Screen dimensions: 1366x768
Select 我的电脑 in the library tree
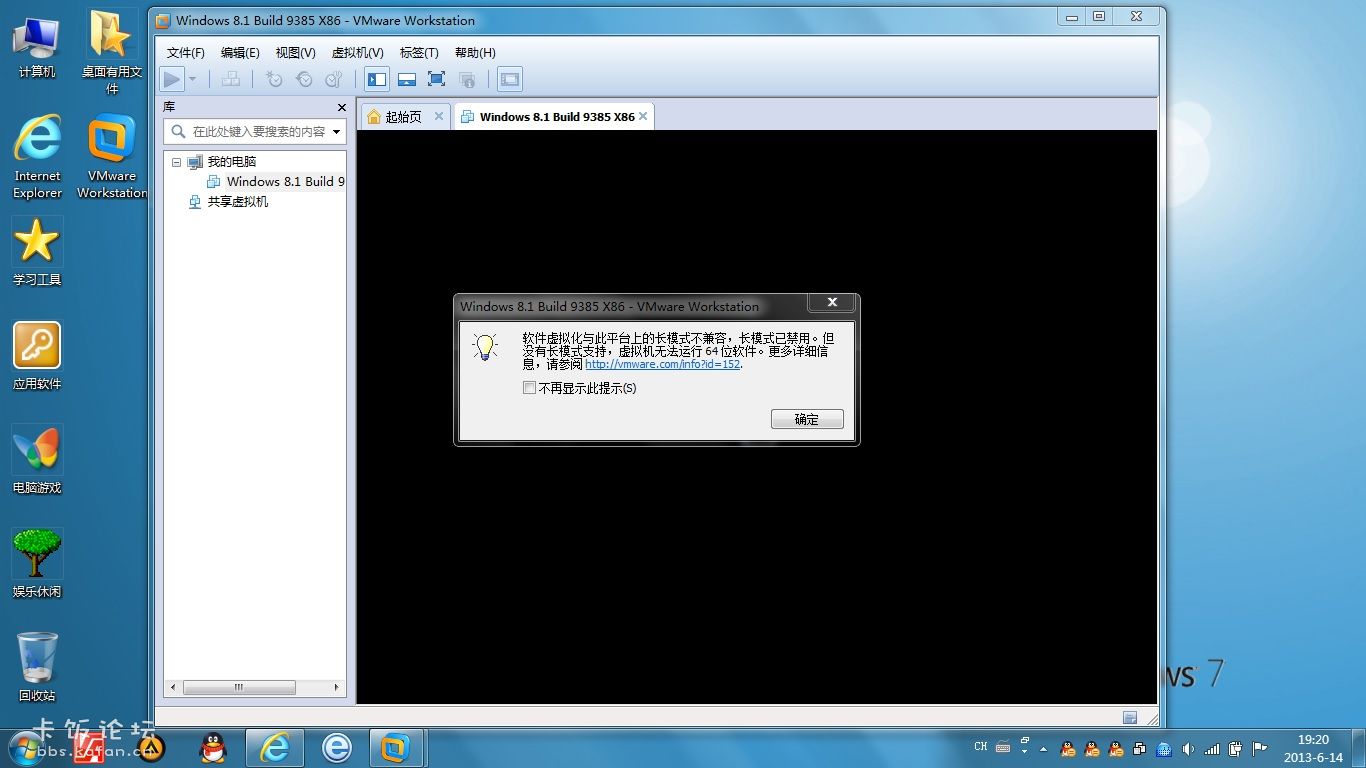click(231, 162)
